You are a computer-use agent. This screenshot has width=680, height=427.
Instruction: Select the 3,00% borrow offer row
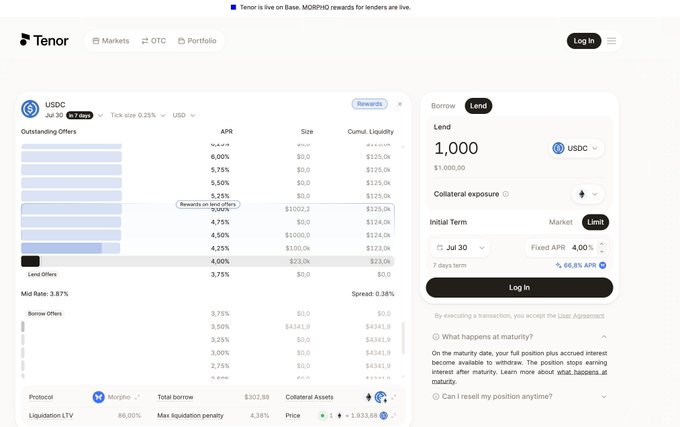pos(208,352)
